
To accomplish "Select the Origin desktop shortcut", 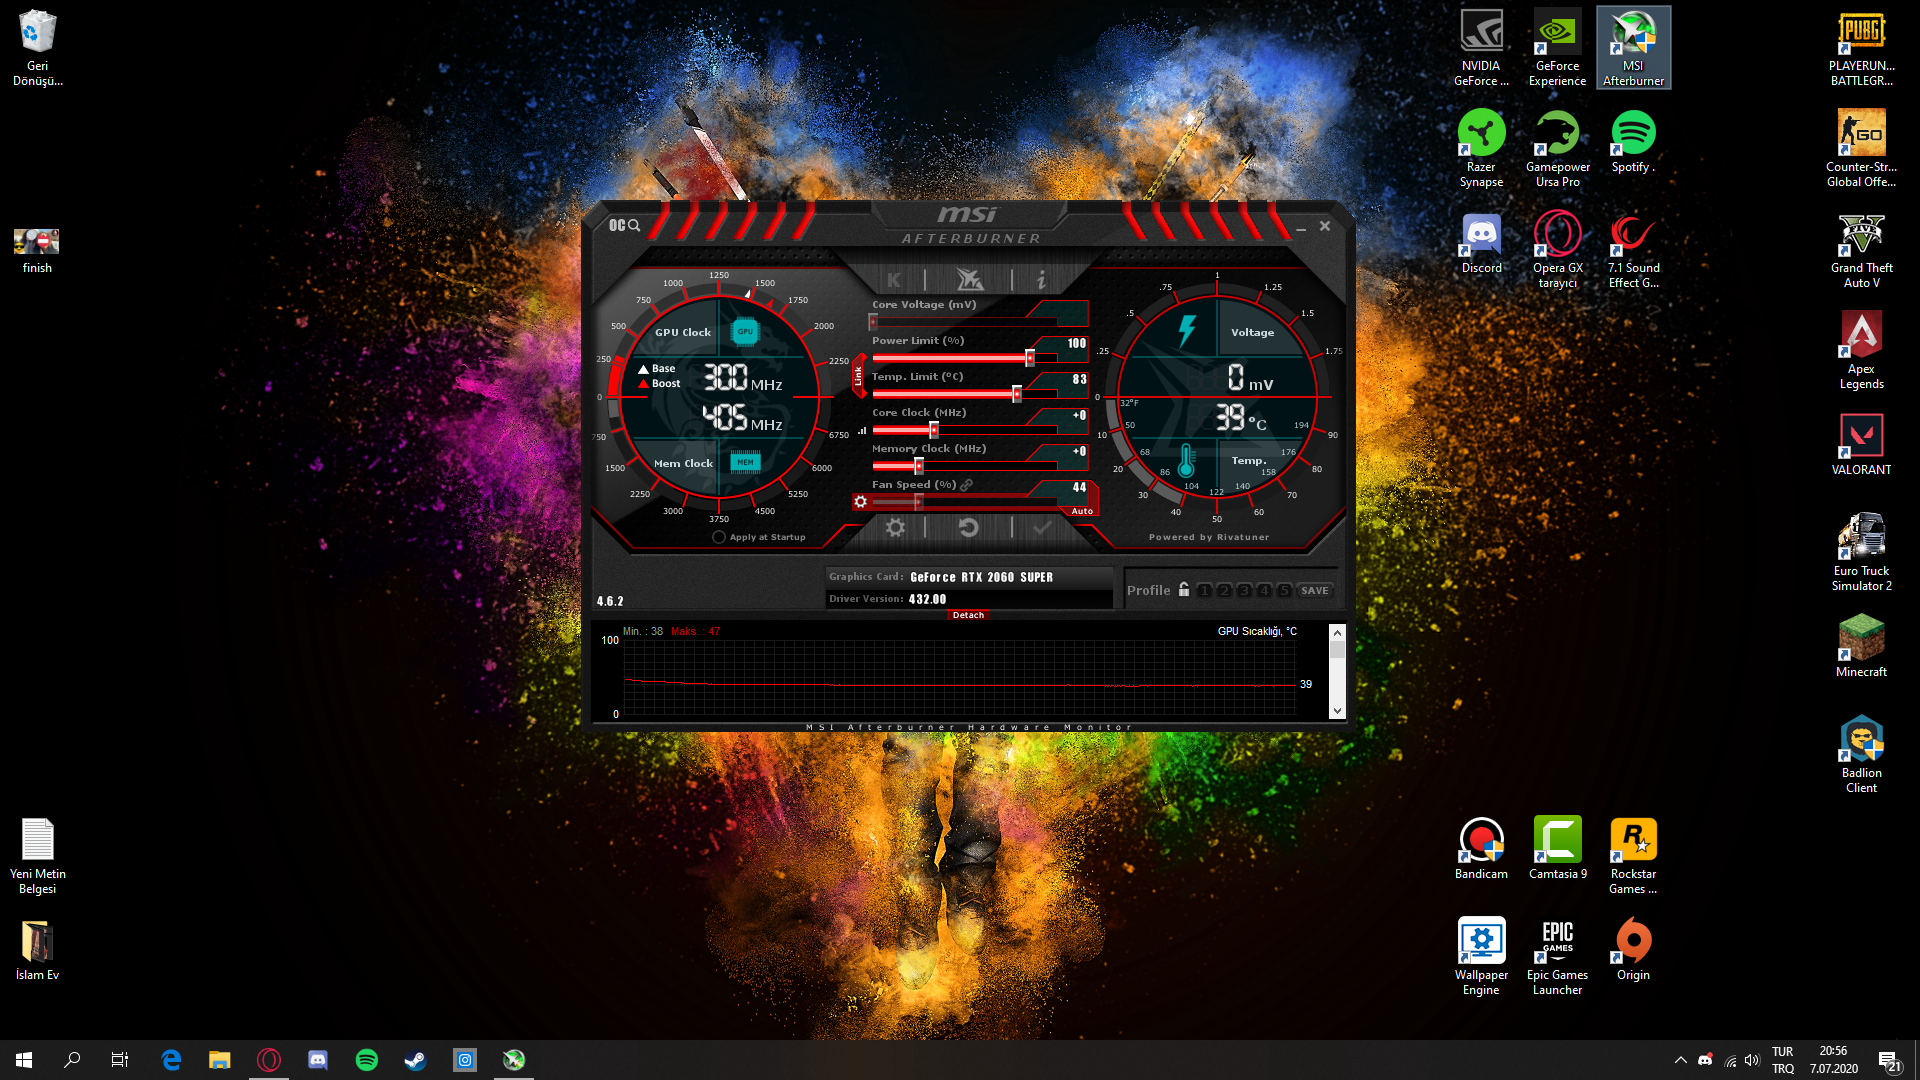I will tap(1633, 950).
